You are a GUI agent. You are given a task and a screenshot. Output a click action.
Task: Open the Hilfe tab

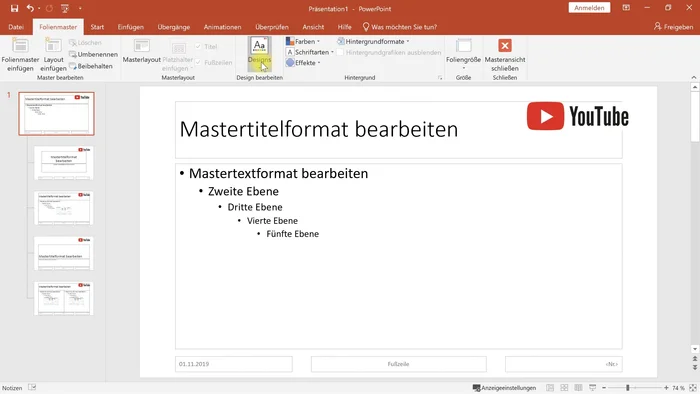tap(344, 27)
